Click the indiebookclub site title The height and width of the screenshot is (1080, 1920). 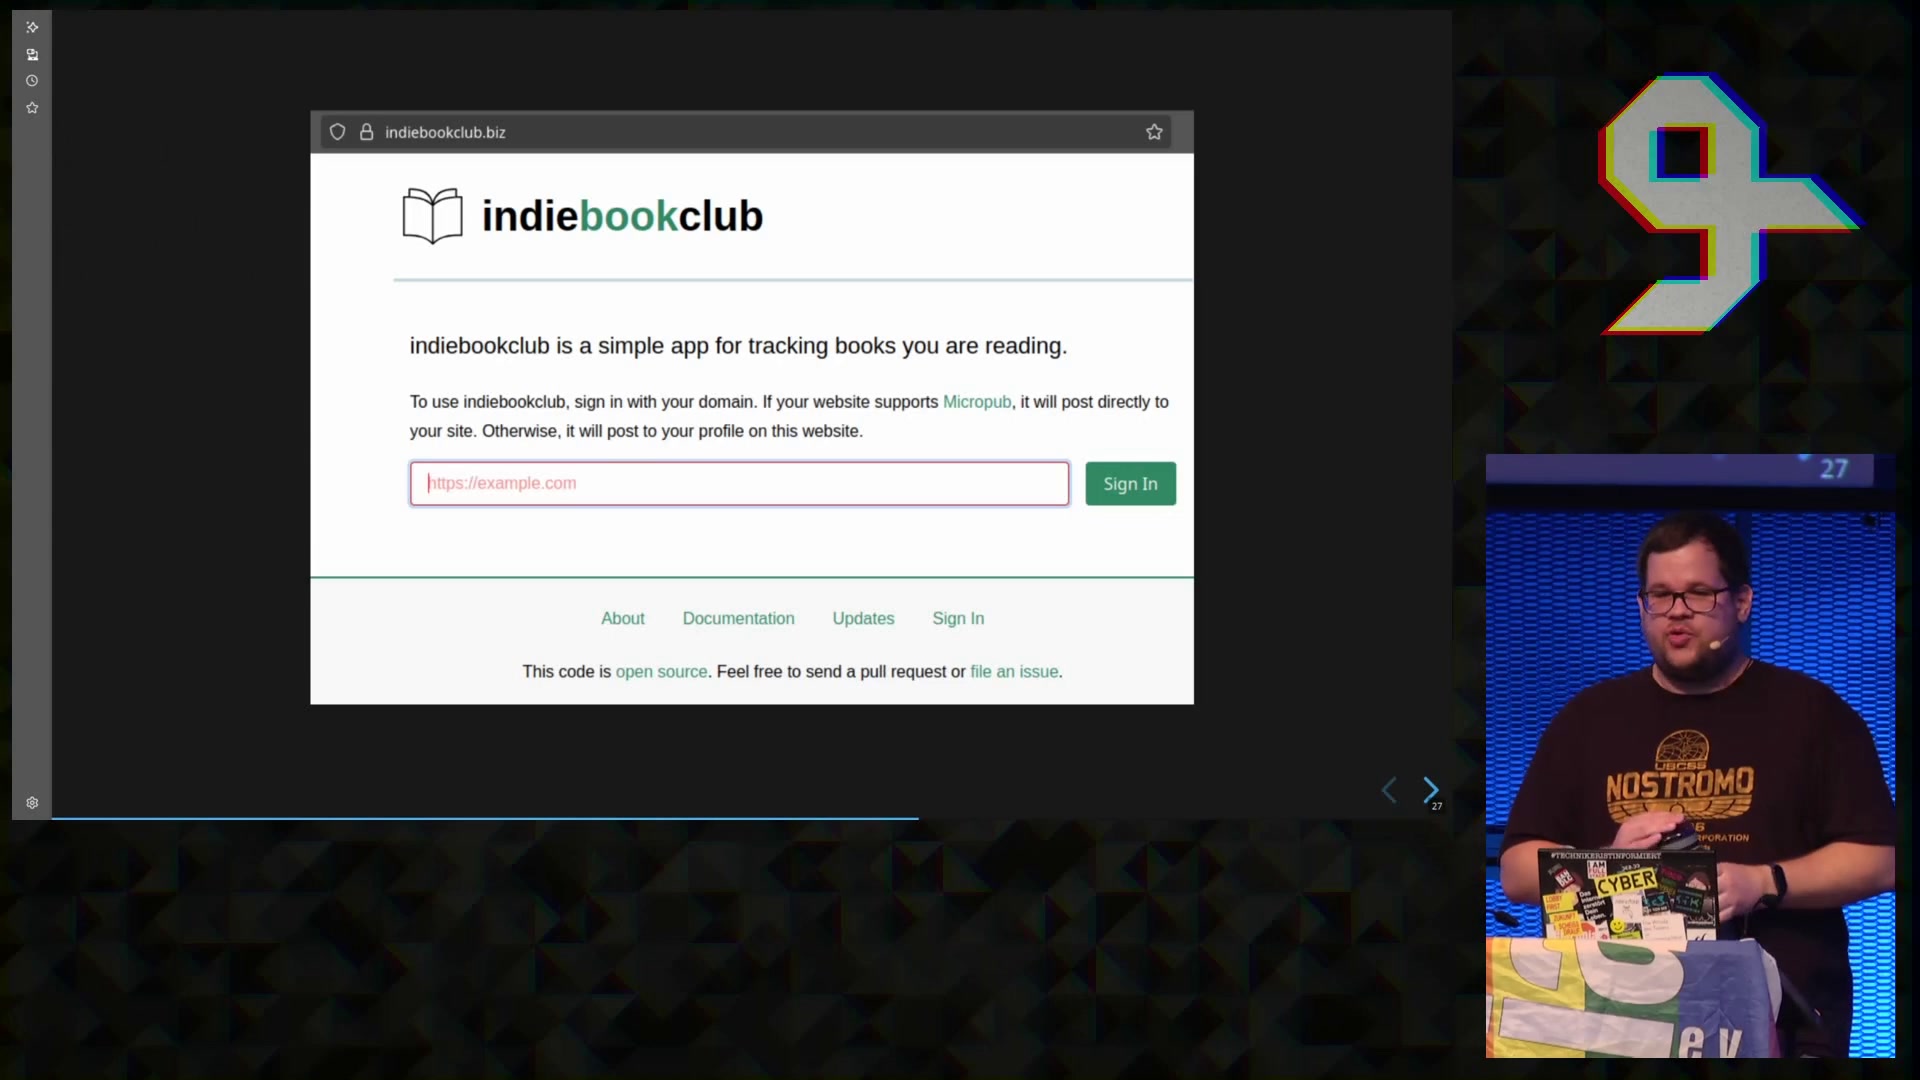(x=622, y=216)
